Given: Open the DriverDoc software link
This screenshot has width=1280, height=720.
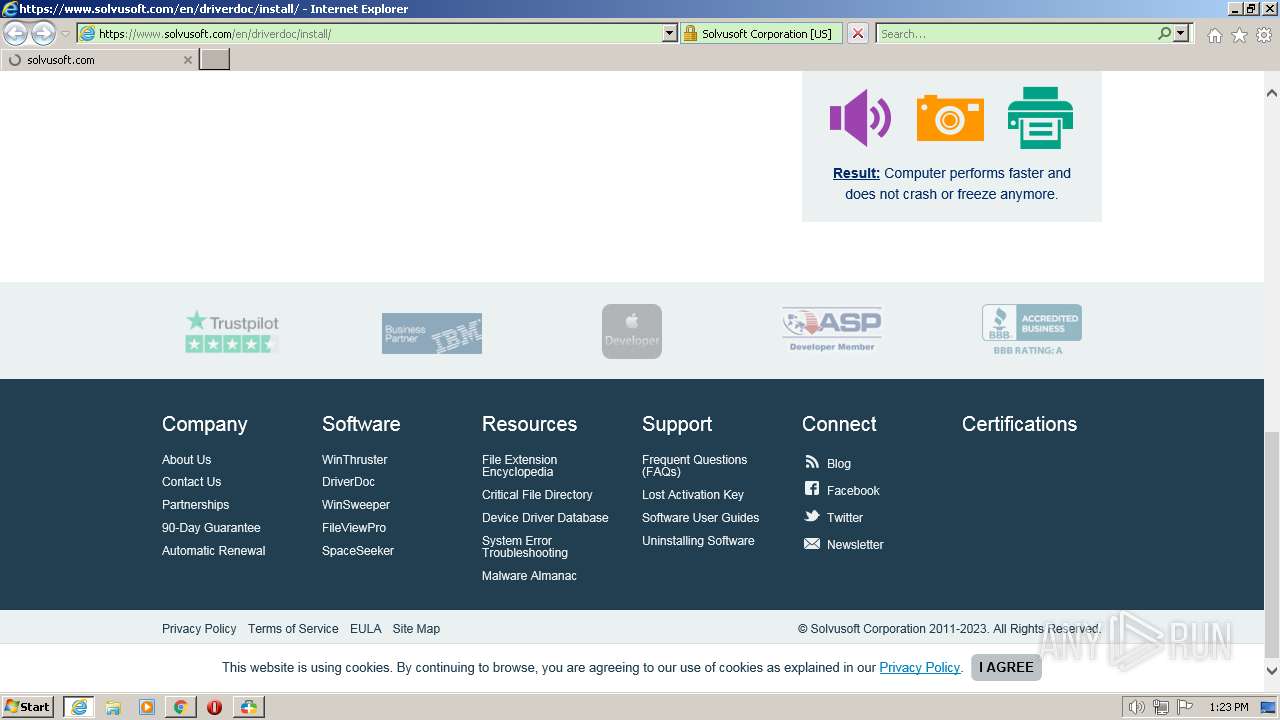Looking at the screenshot, I should [349, 482].
